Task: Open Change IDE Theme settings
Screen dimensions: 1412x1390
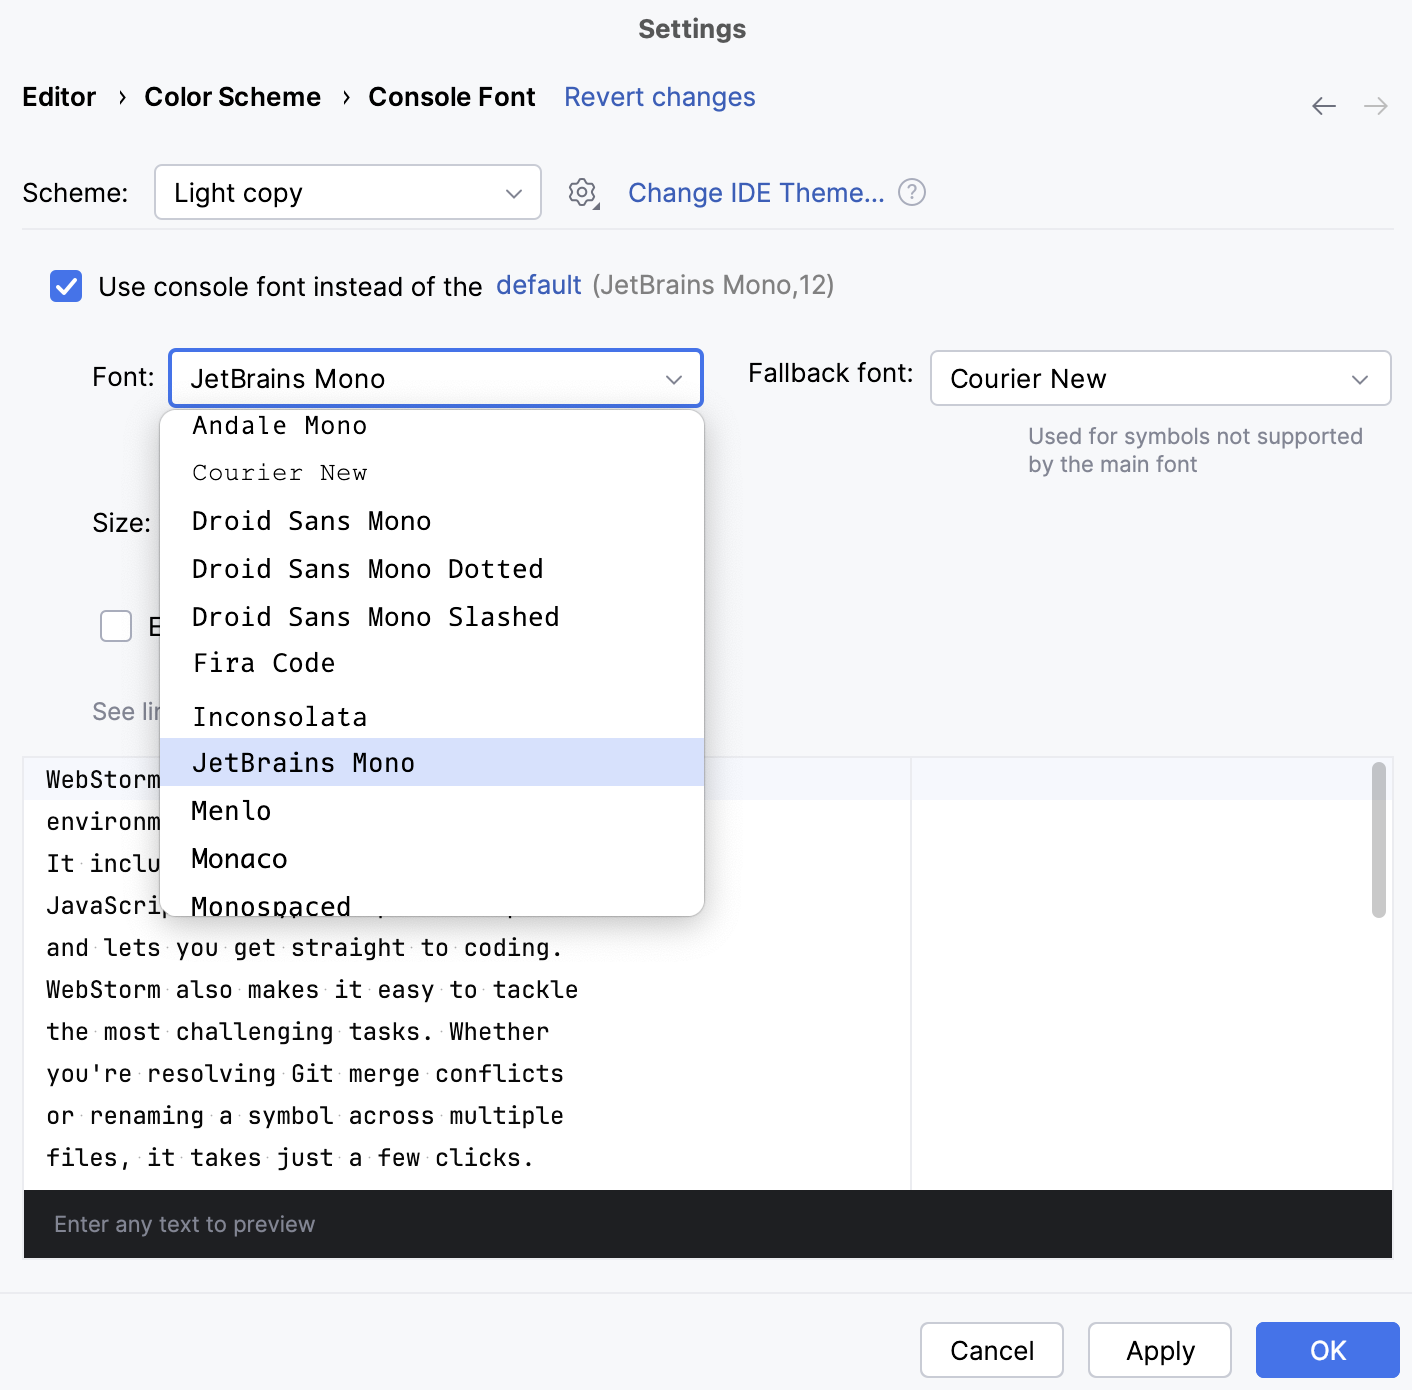Action: click(756, 192)
